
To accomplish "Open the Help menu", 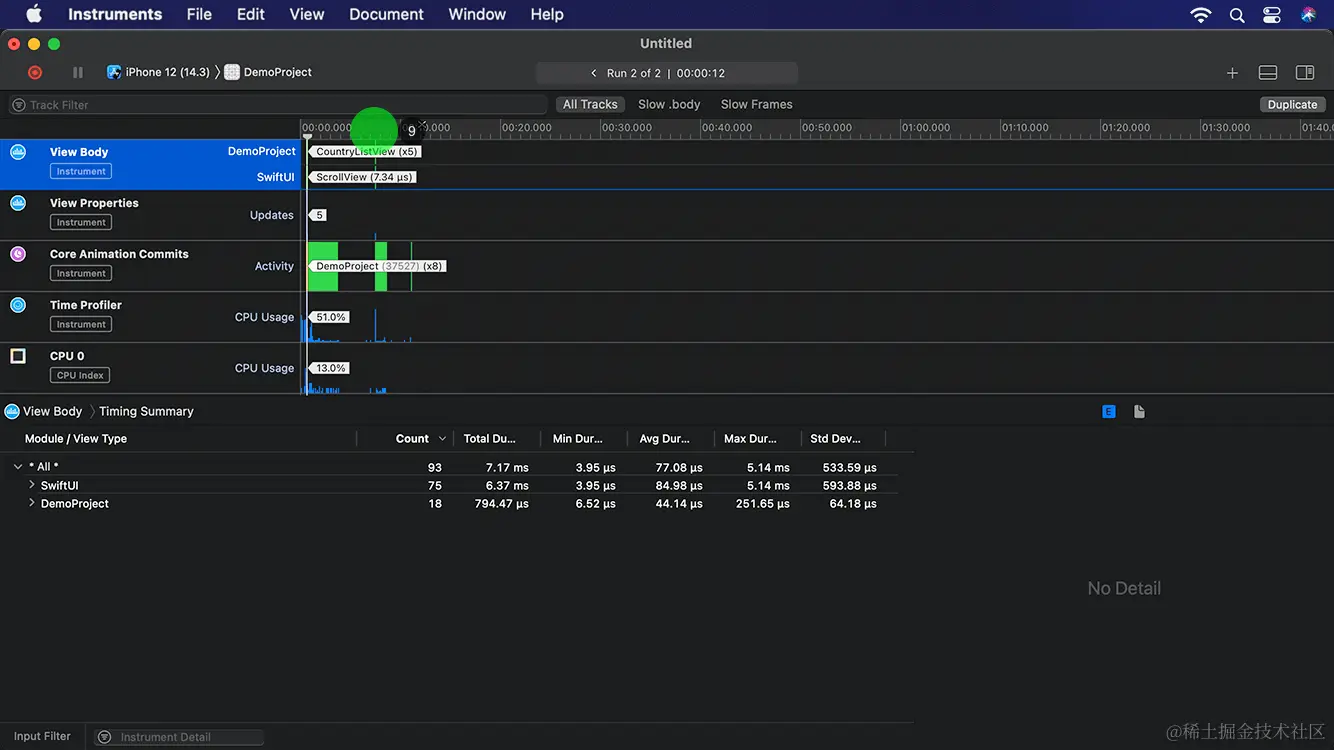I will click(x=547, y=14).
